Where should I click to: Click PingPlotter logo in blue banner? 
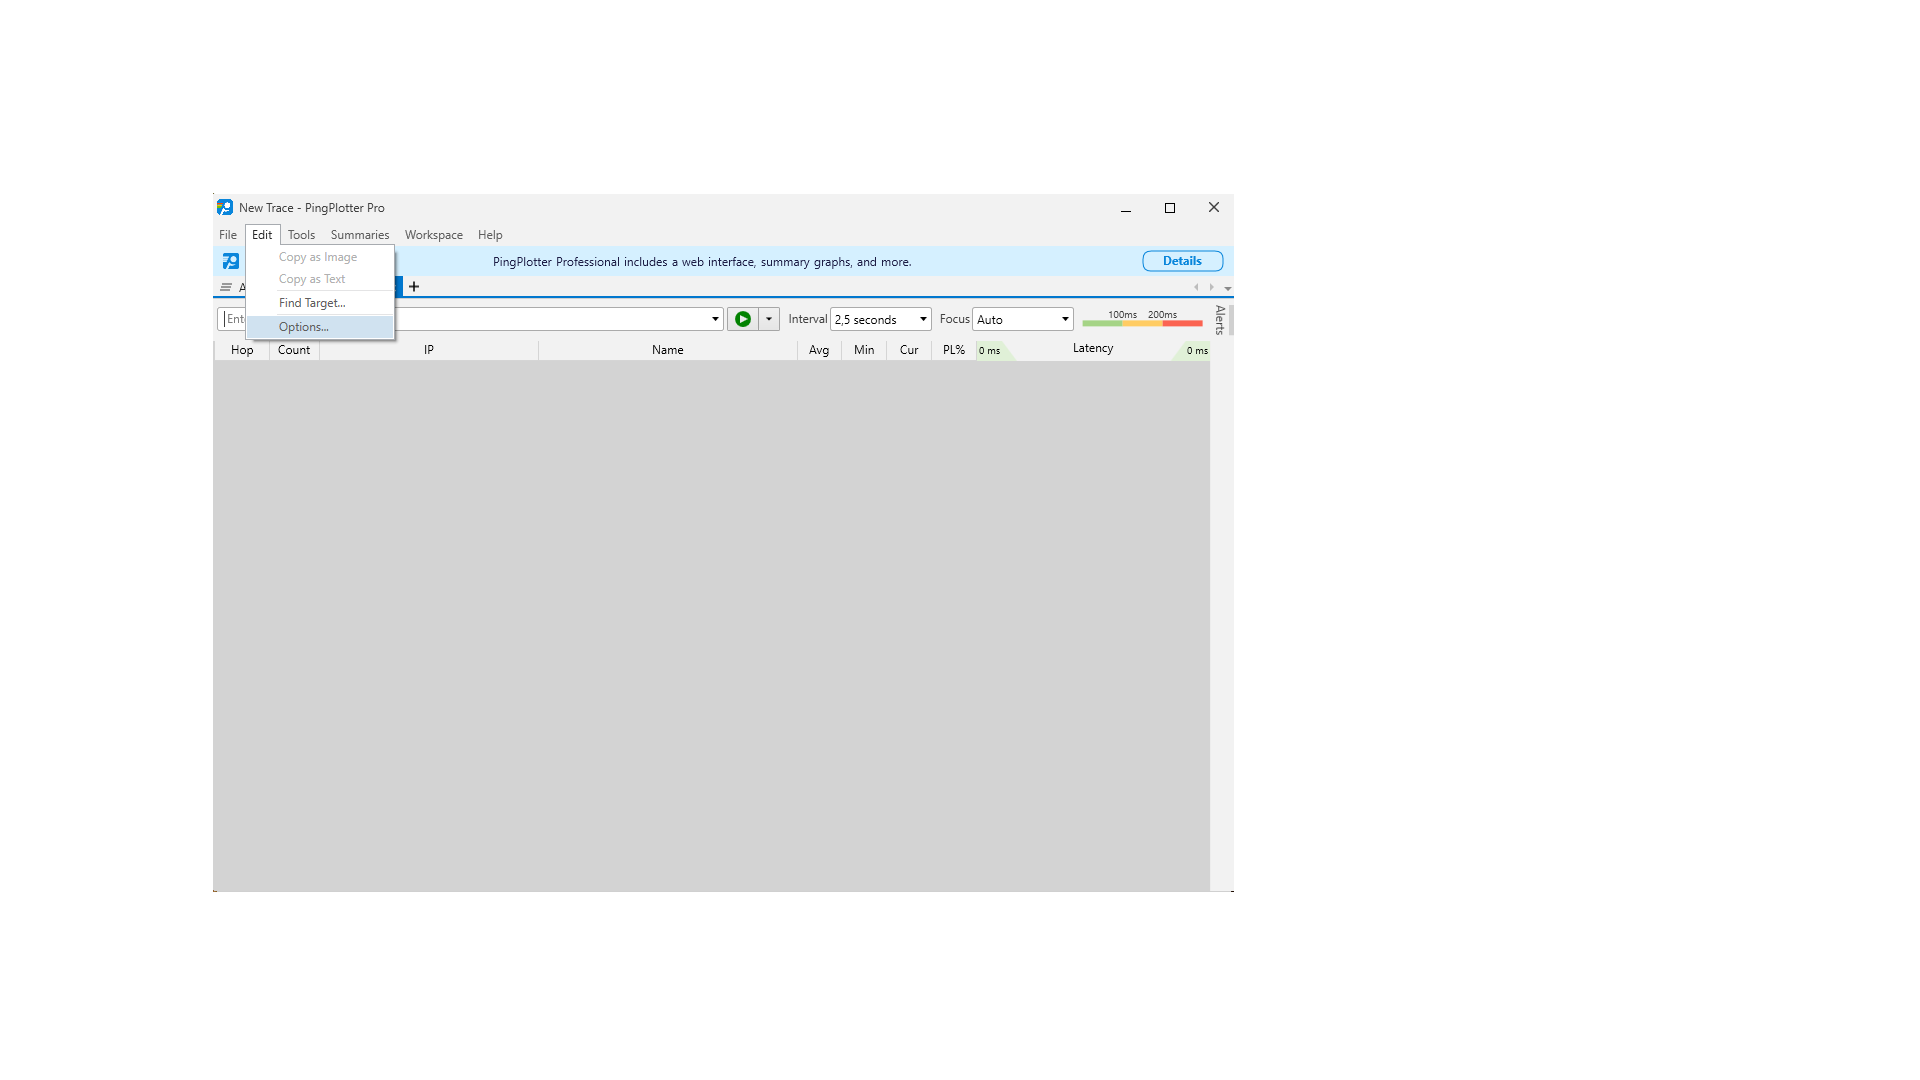coord(231,261)
